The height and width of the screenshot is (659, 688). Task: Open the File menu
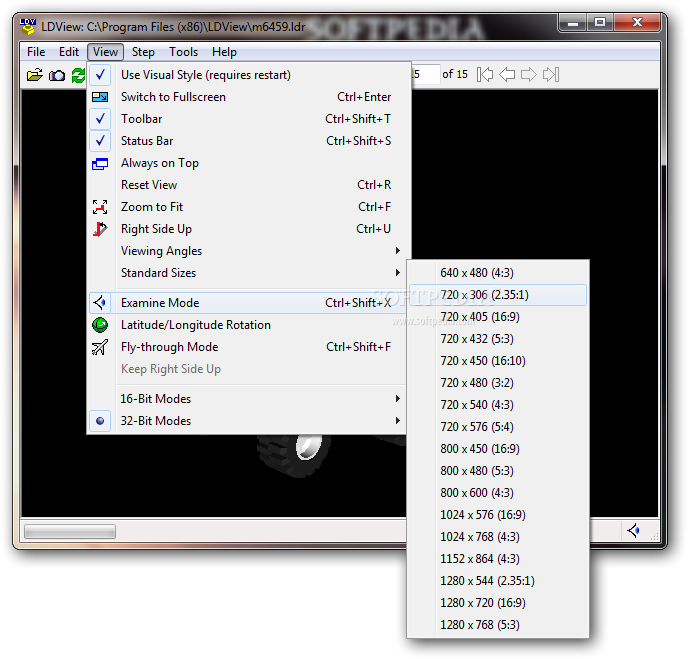(x=36, y=52)
